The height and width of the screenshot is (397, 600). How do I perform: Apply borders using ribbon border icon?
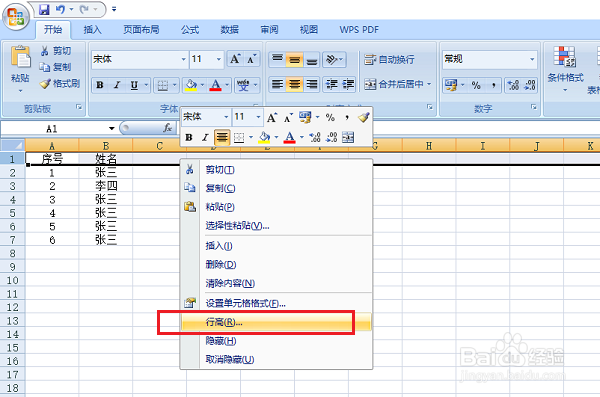[163, 85]
